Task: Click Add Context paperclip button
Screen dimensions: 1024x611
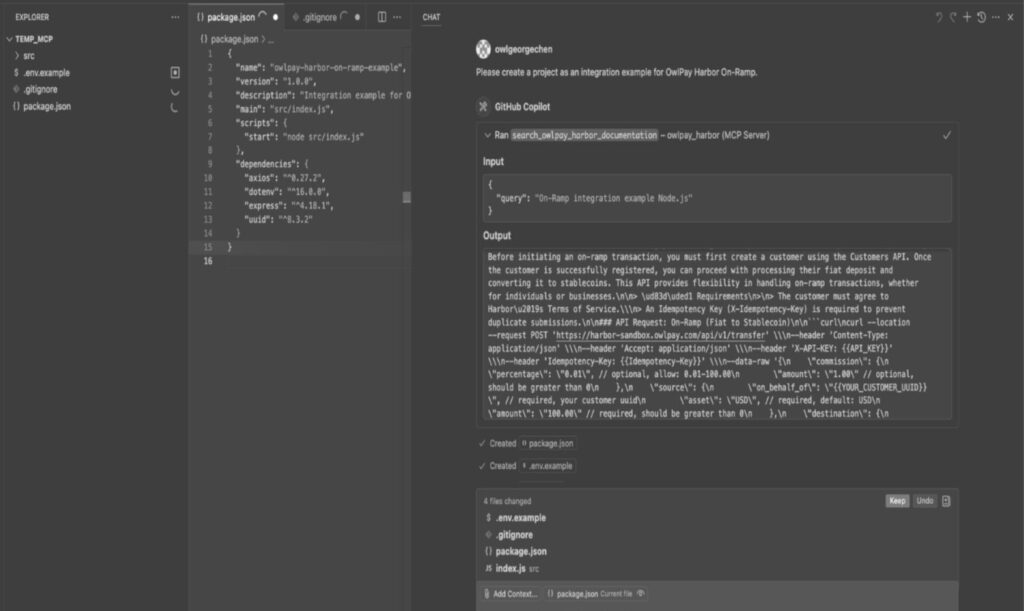Action: click(511, 593)
